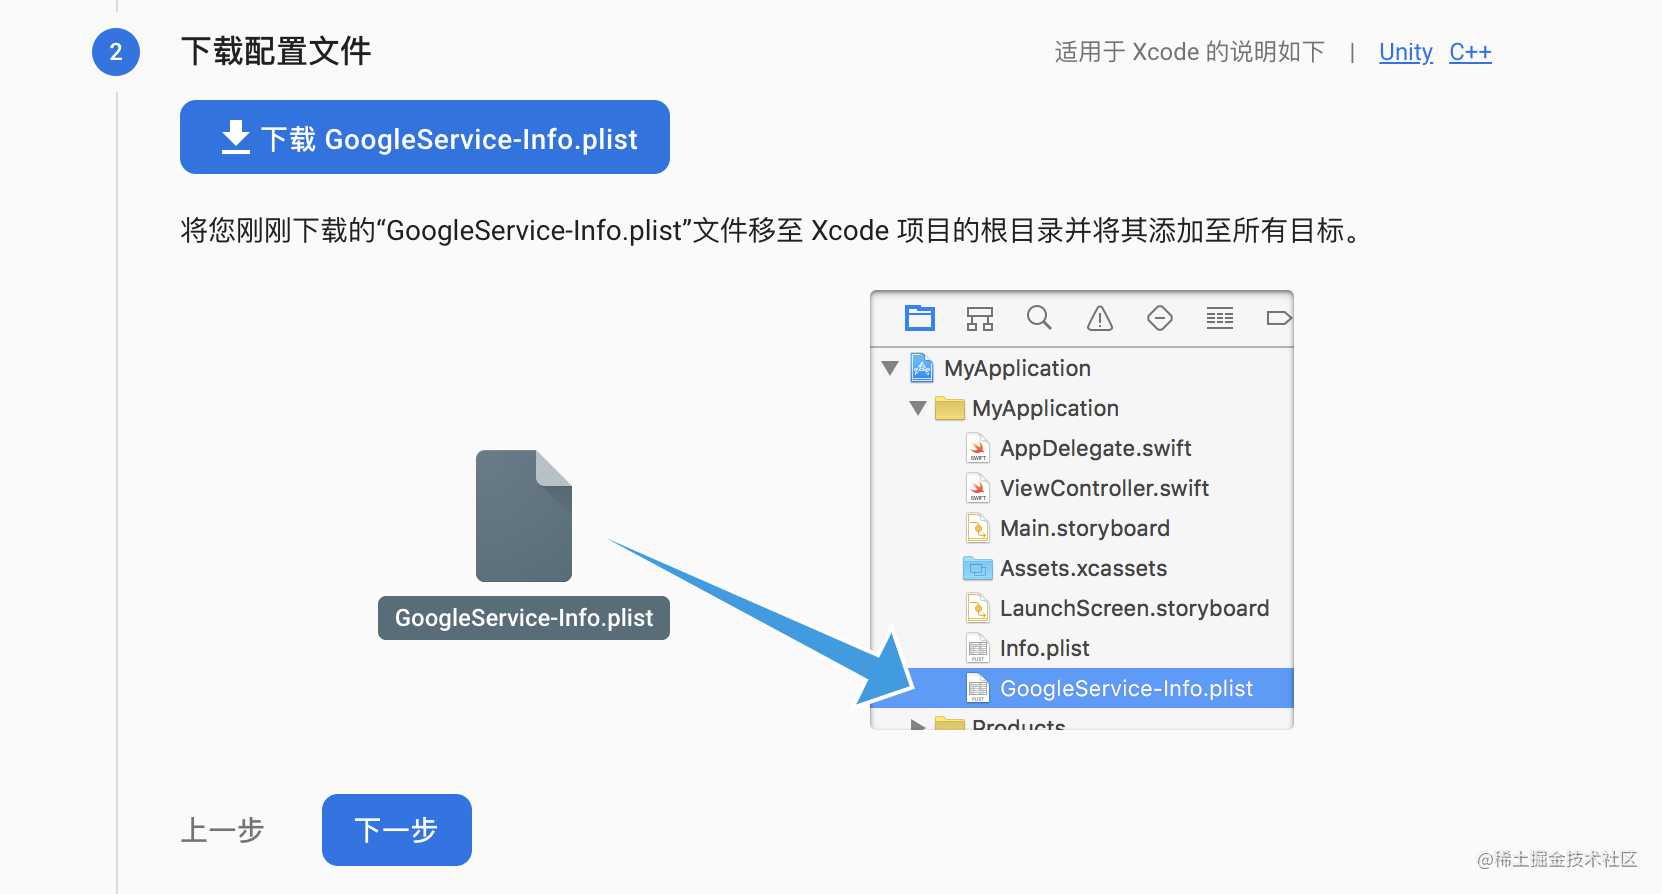Select the Xcode test diamond navigator icon
1662x894 pixels.
(1160, 318)
